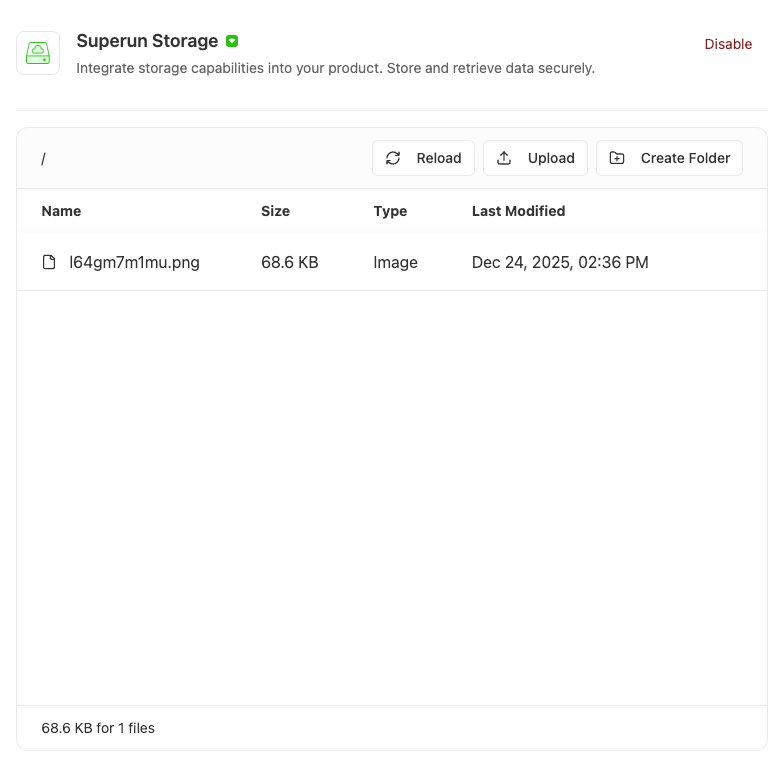Click the Superun Storage cloud drive icon
Viewport: 778px width, 770px height.
coord(38,53)
